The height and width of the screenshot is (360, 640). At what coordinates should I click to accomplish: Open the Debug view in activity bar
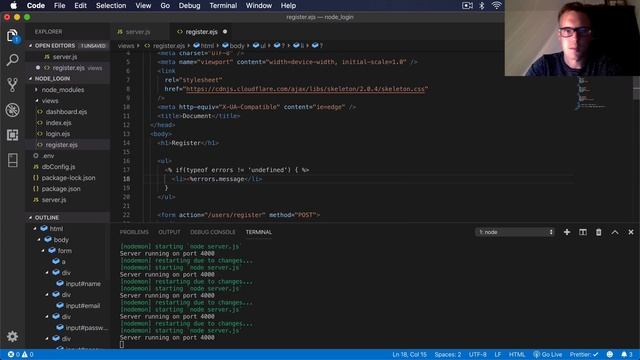tap(12, 110)
